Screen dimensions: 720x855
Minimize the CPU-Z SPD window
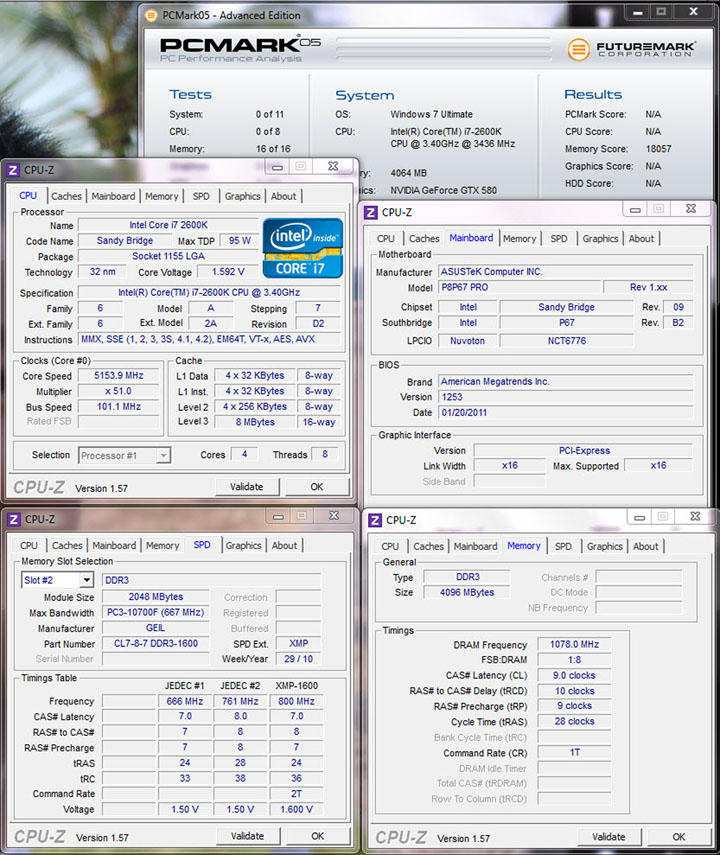(278, 516)
